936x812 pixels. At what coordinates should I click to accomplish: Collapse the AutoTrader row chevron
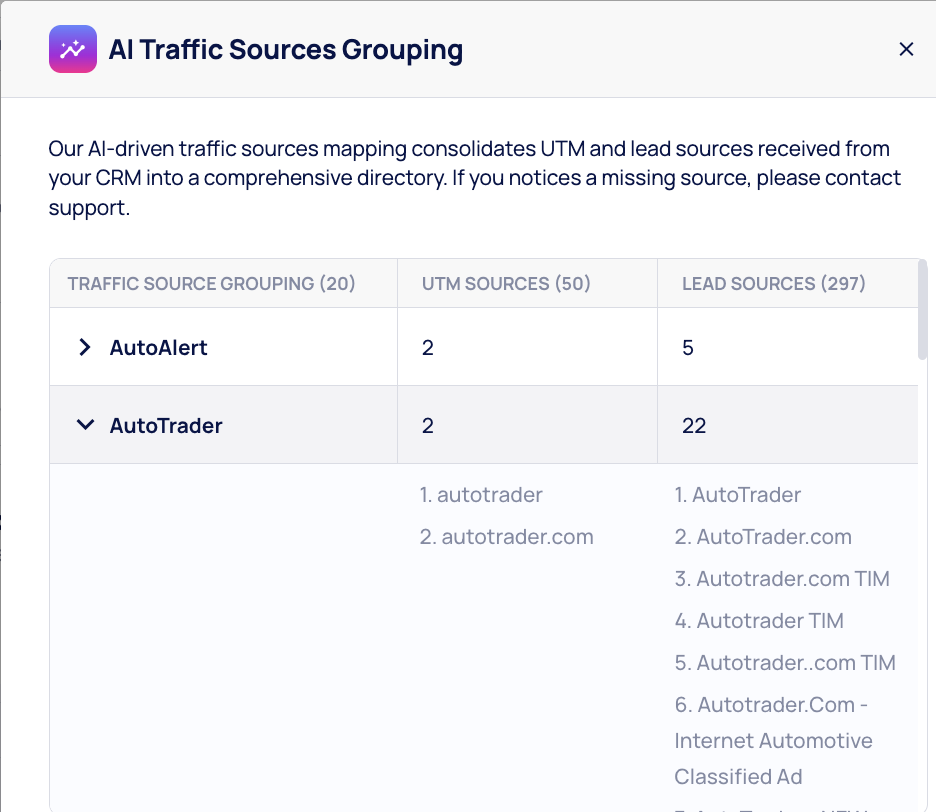coord(85,425)
